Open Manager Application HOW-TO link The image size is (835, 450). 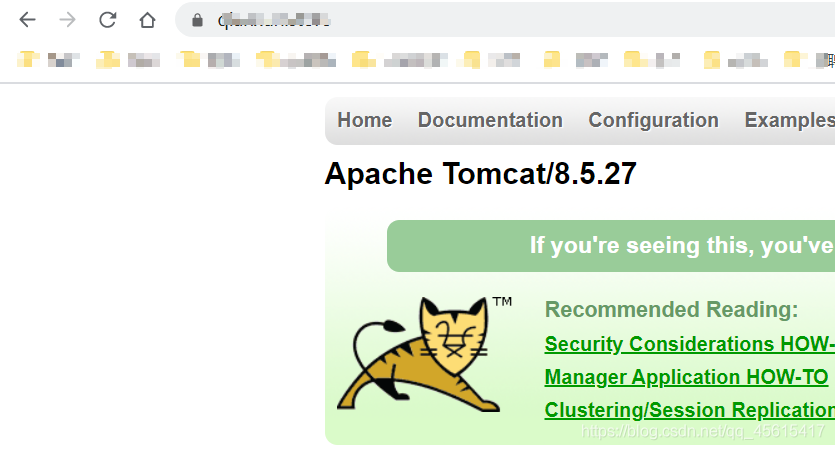tap(686, 377)
